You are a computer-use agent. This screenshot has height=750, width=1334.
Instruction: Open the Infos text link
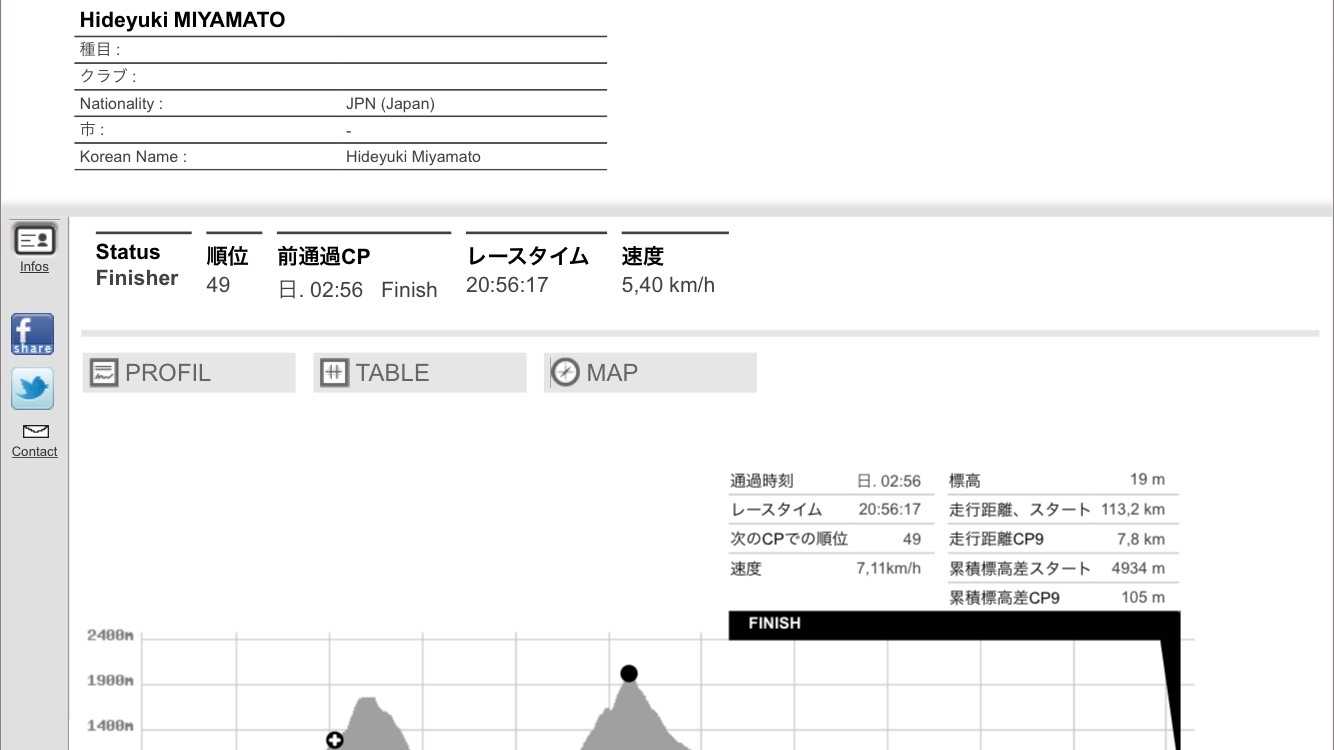(34, 267)
